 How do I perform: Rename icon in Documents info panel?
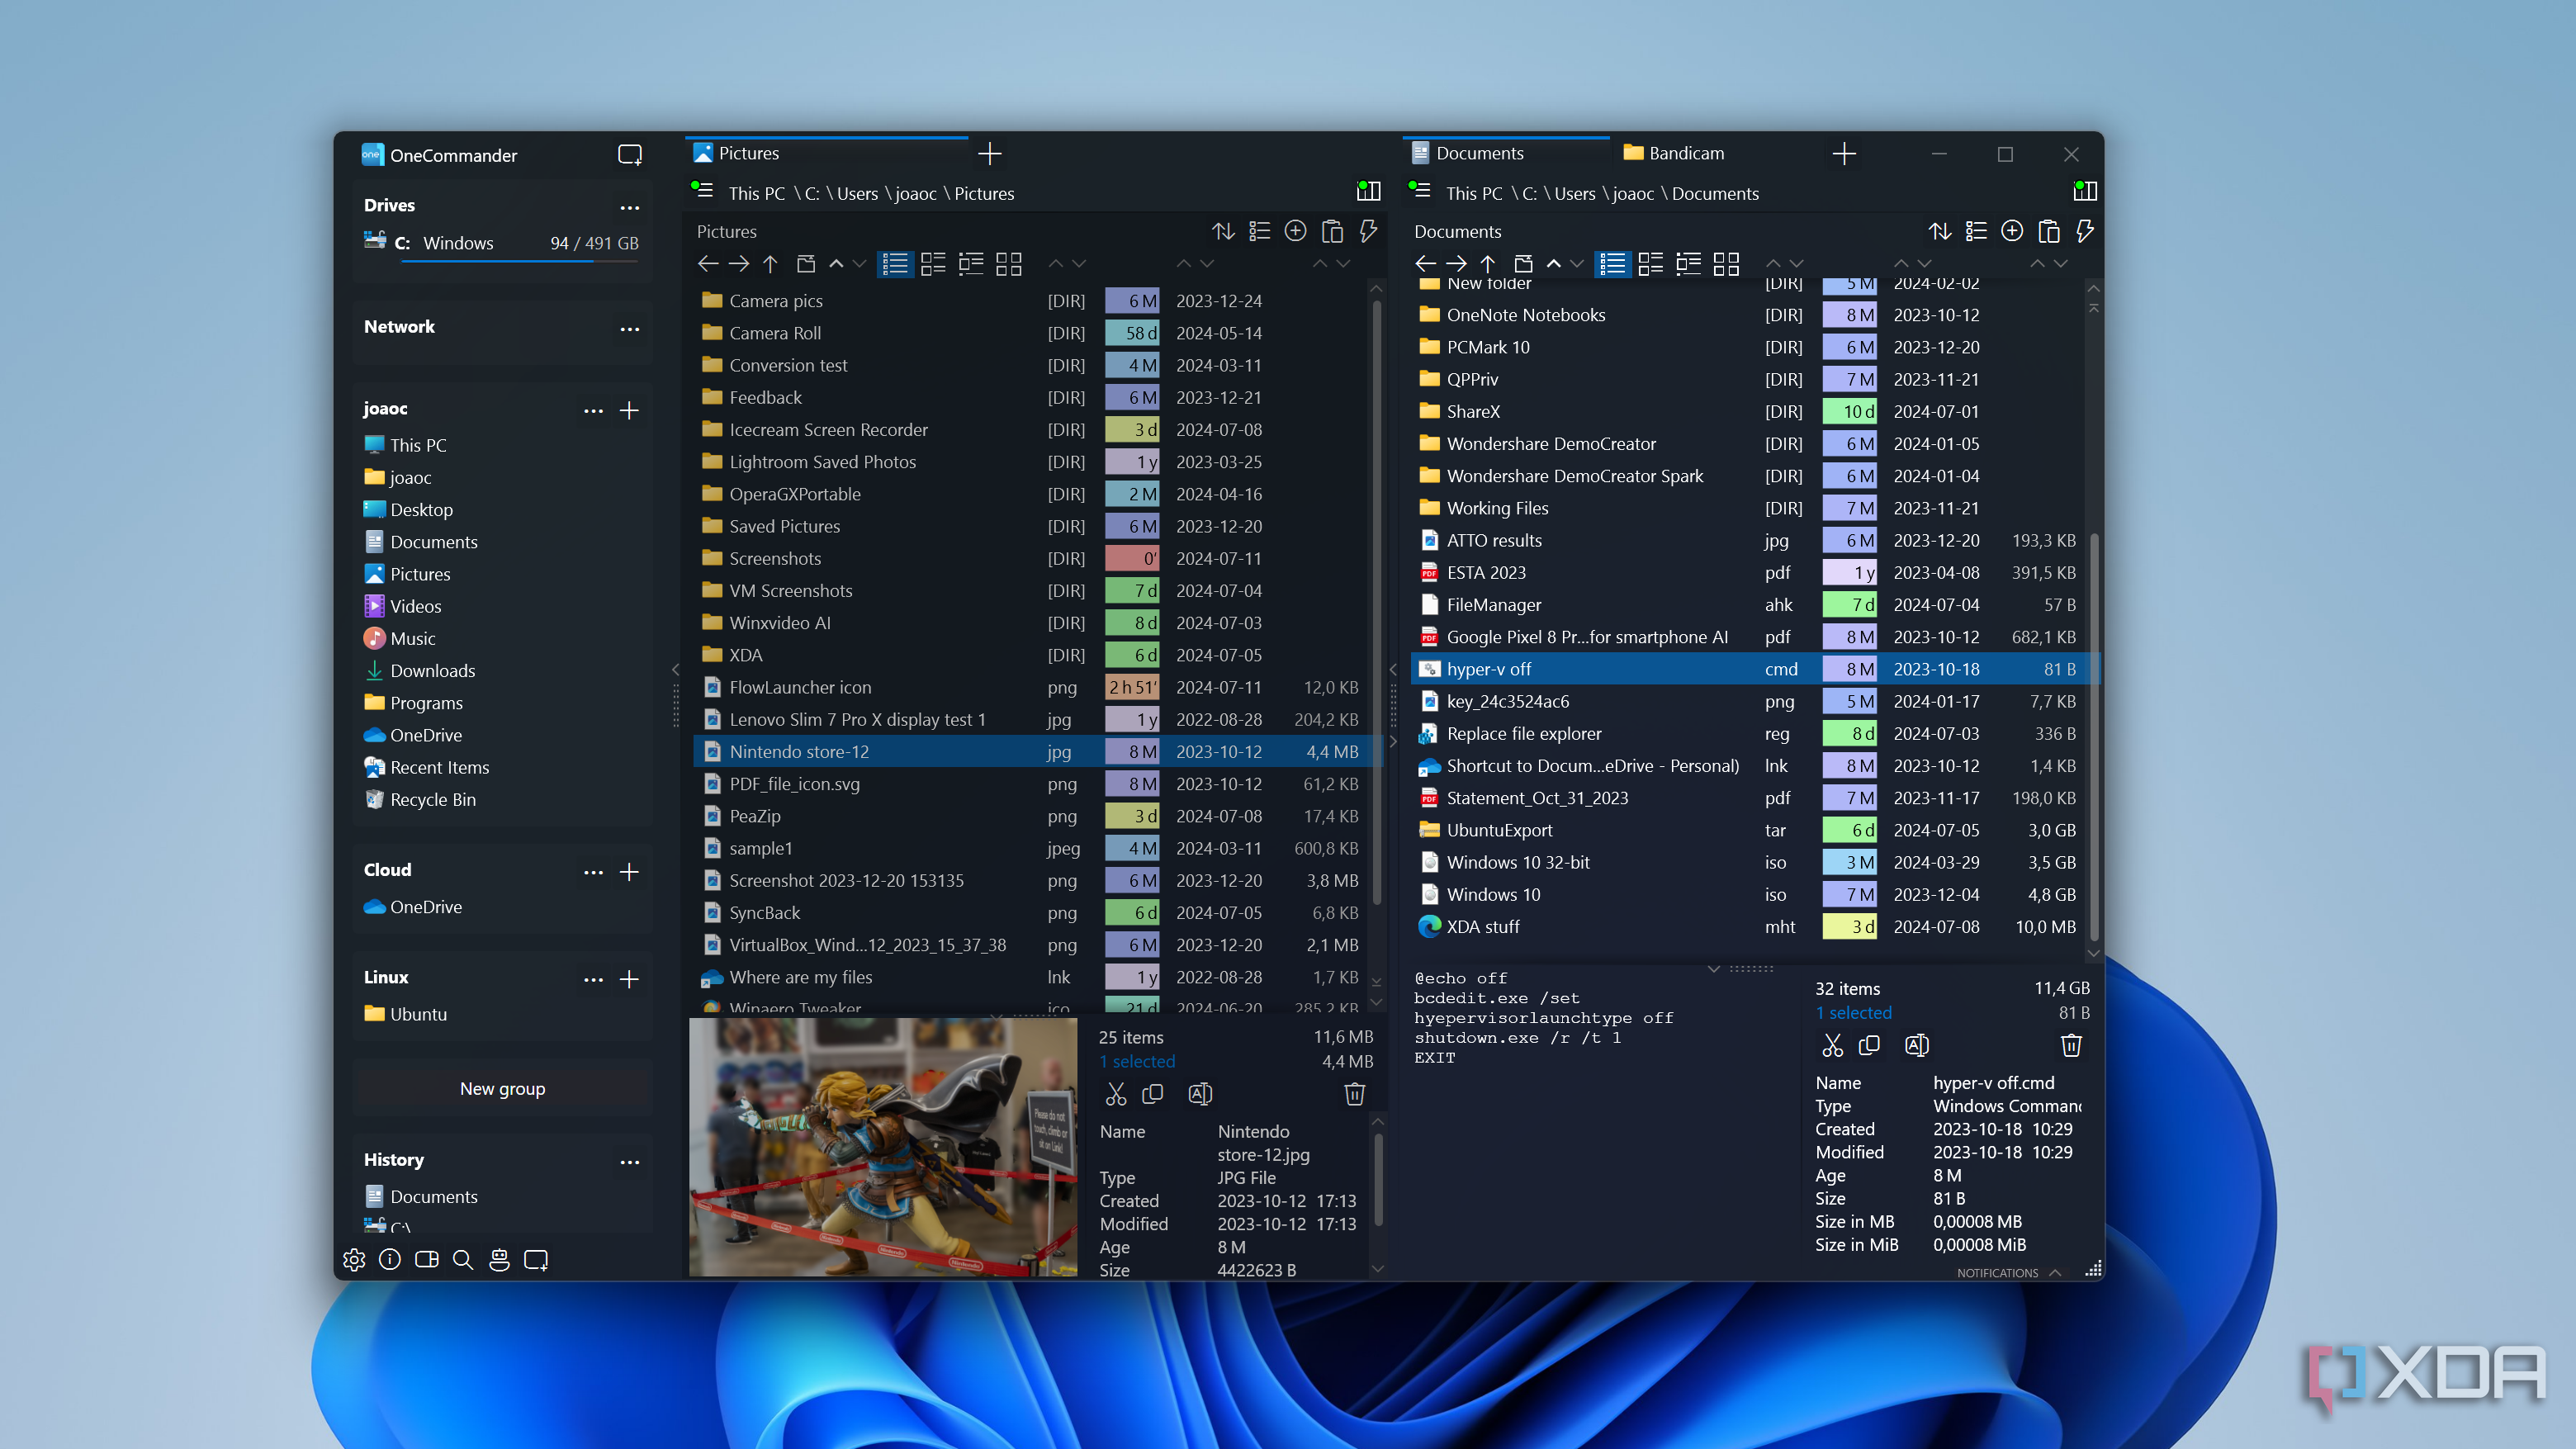click(x=1916, y=1045)
